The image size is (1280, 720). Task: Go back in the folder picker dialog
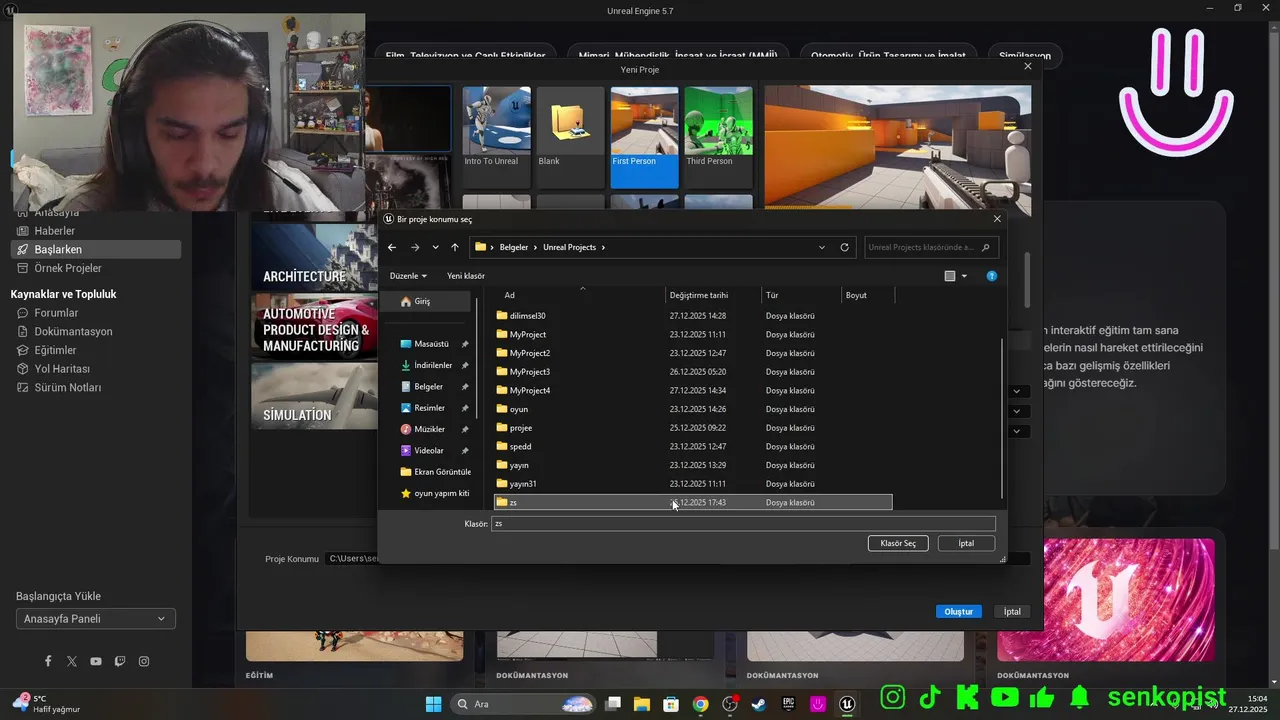pyautogui.click(x=392, y=247)
